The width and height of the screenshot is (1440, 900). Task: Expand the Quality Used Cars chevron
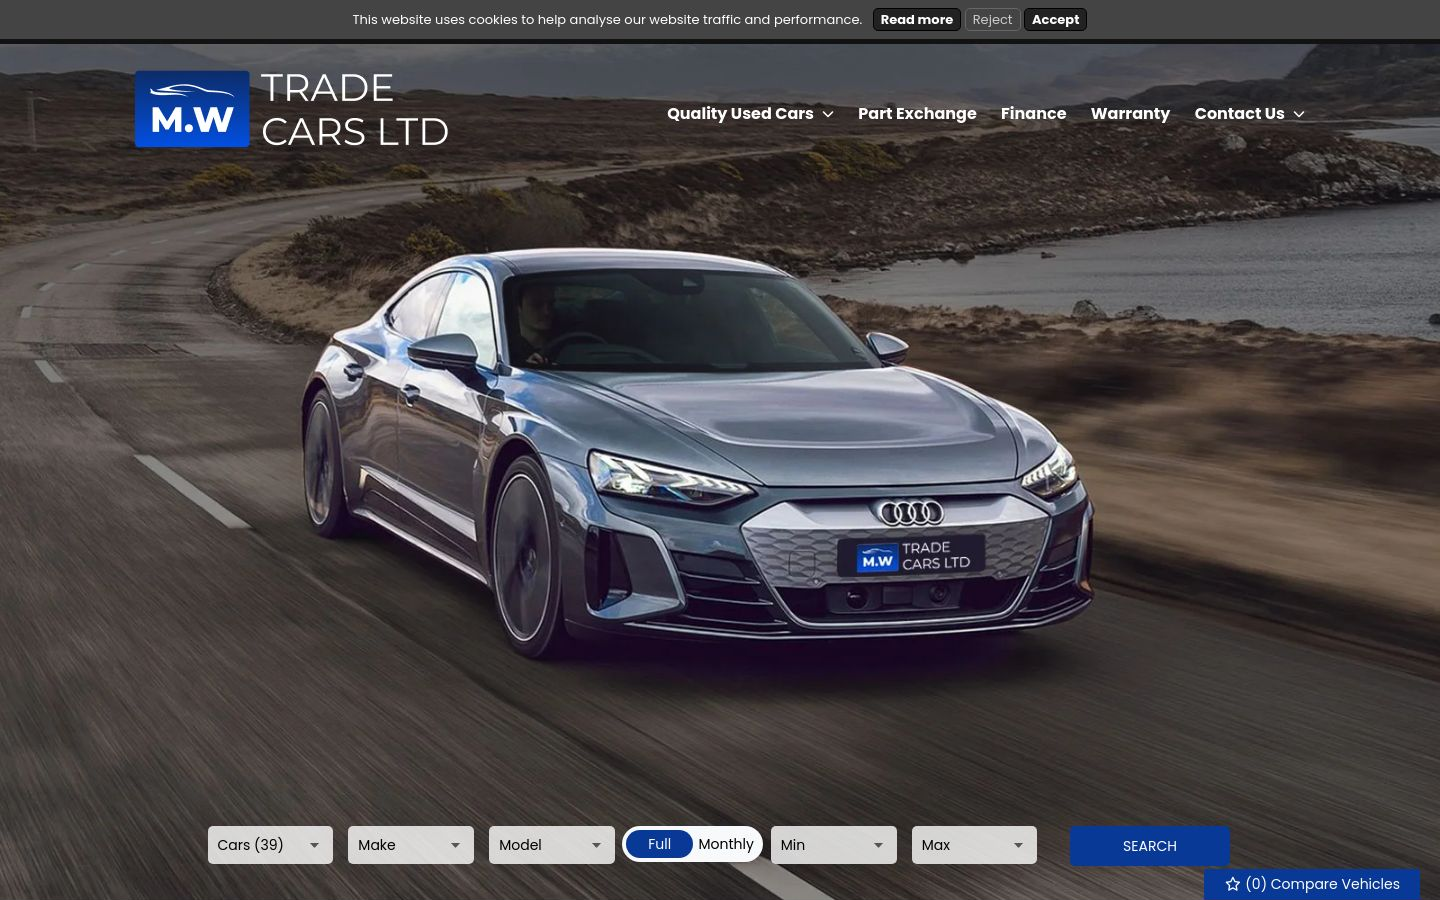[828, 114]
